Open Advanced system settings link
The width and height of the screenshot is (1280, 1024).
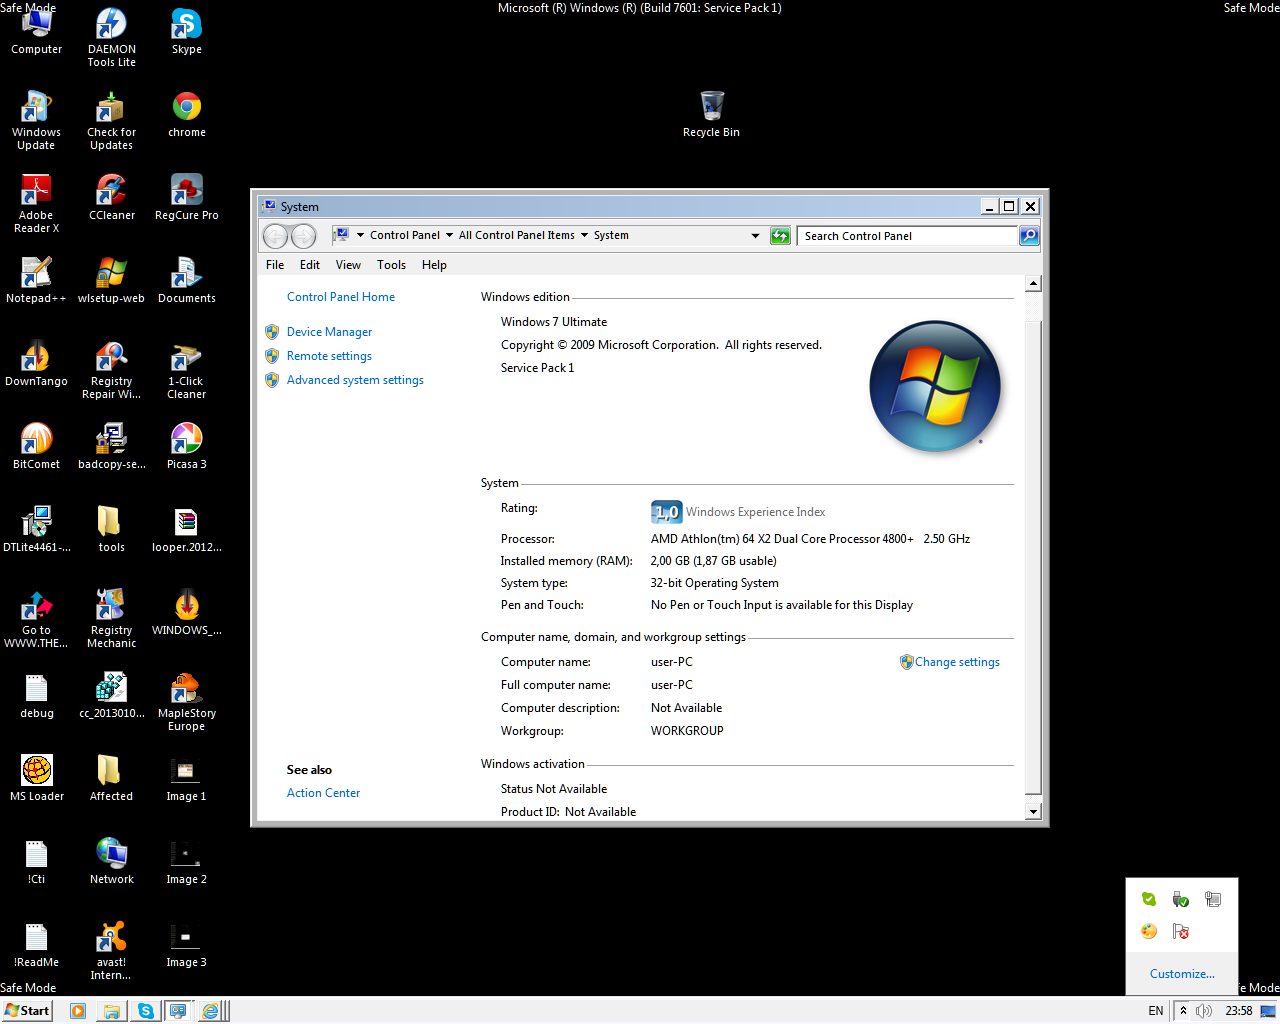355,380
